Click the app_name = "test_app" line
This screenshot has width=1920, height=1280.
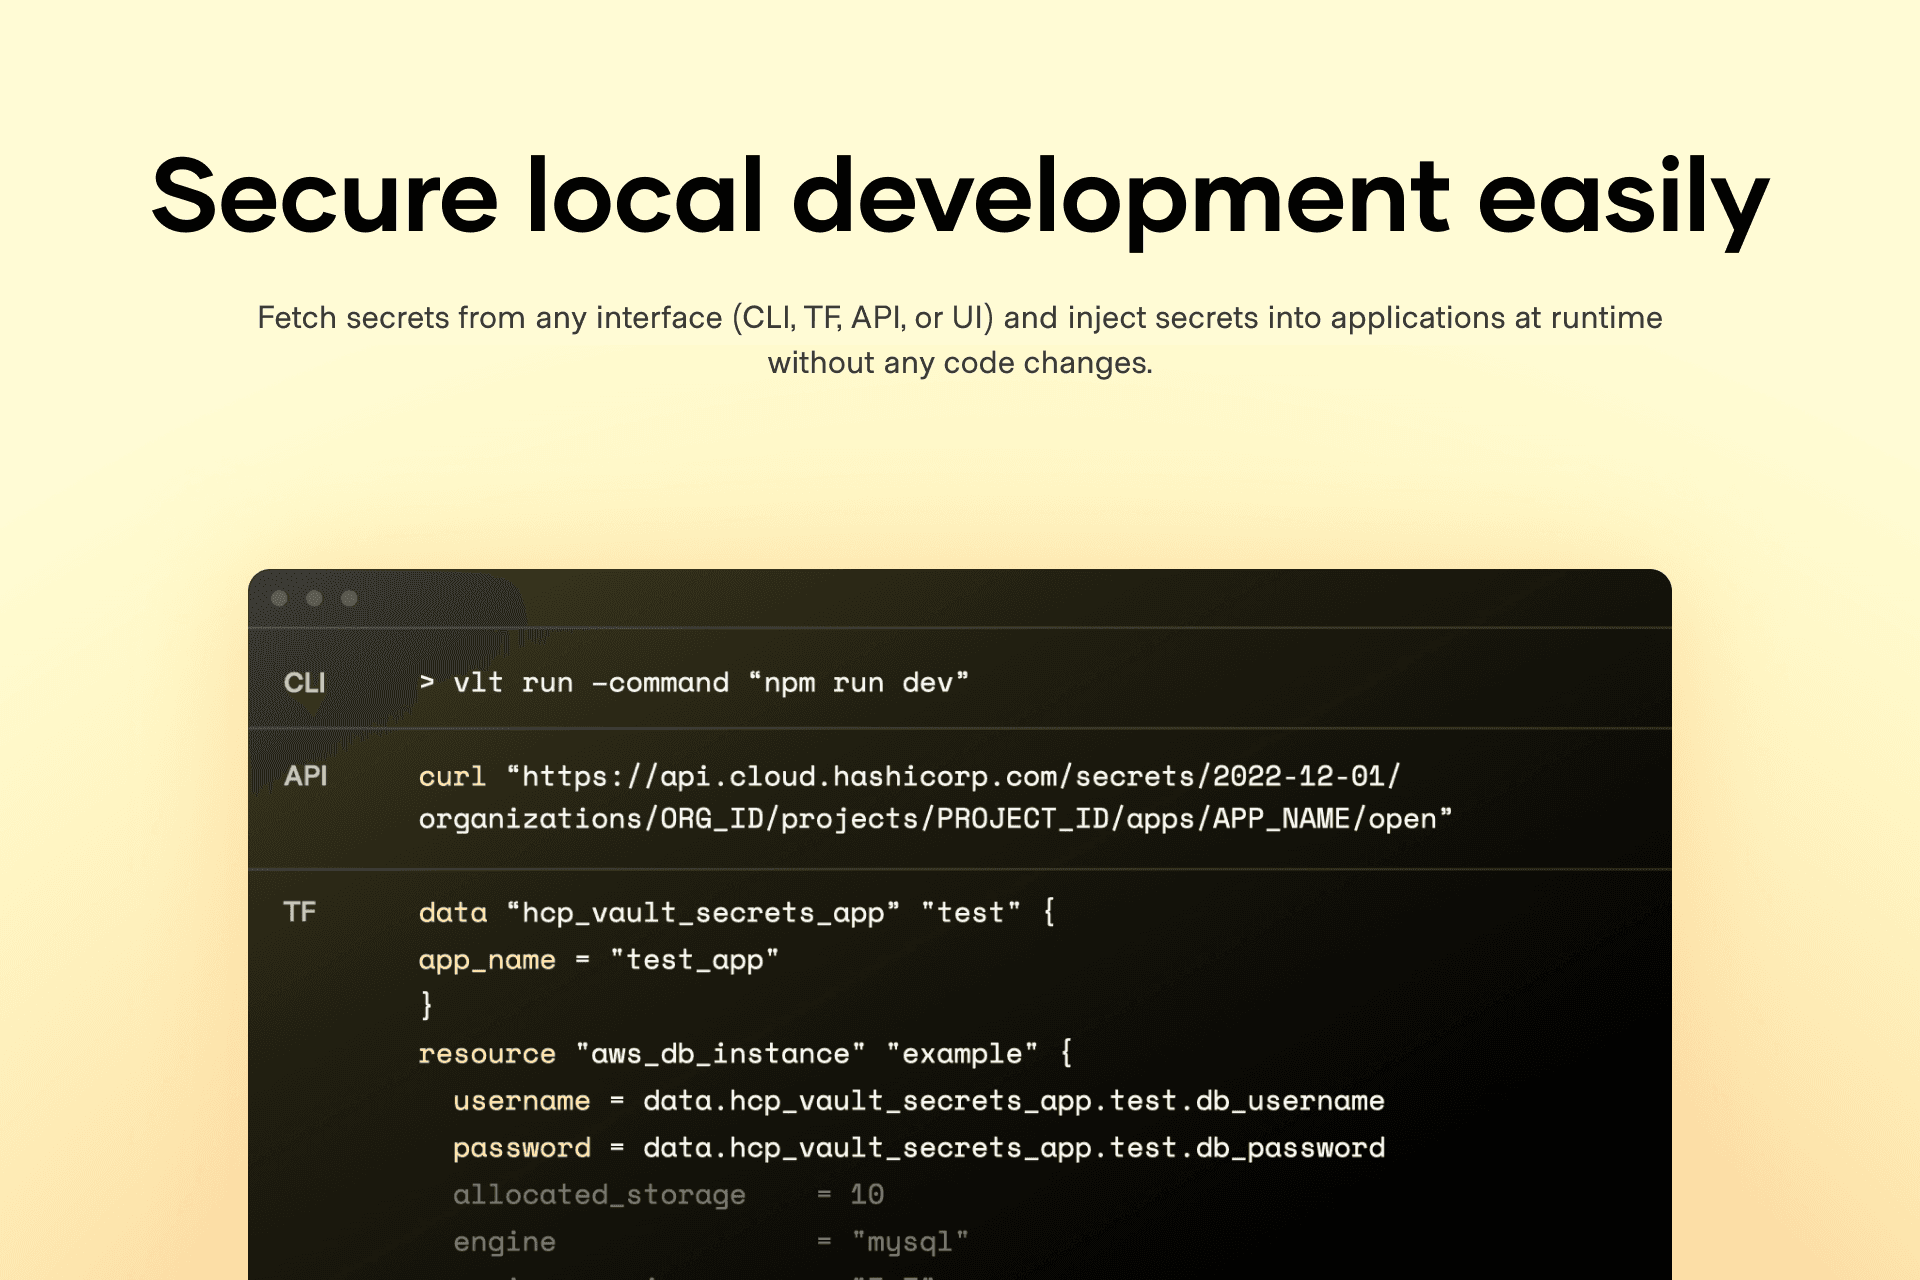[598, 960]
